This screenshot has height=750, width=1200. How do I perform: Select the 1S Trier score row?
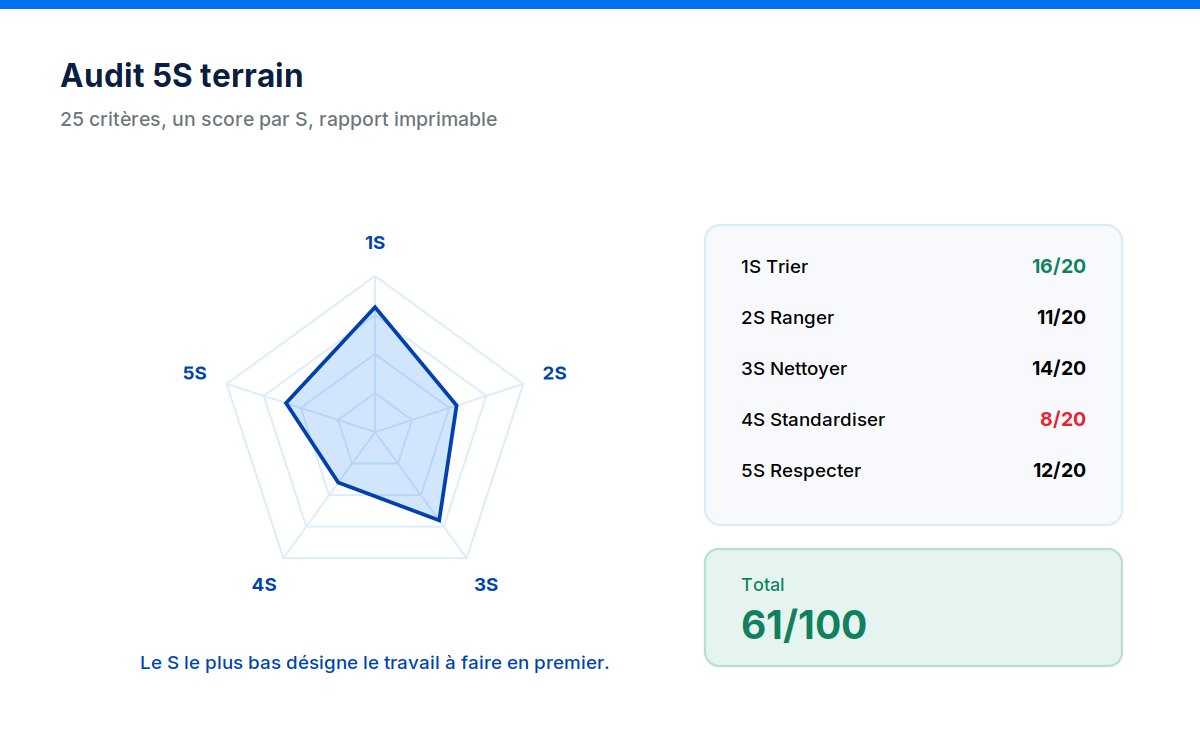click(914, 267)
